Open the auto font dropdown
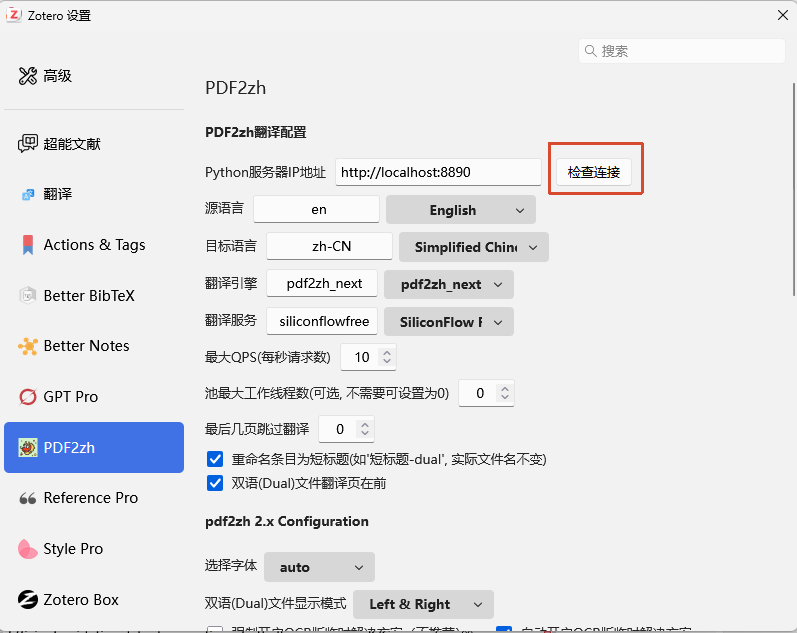This screenshot has height=633, width=797. (319, 567)
